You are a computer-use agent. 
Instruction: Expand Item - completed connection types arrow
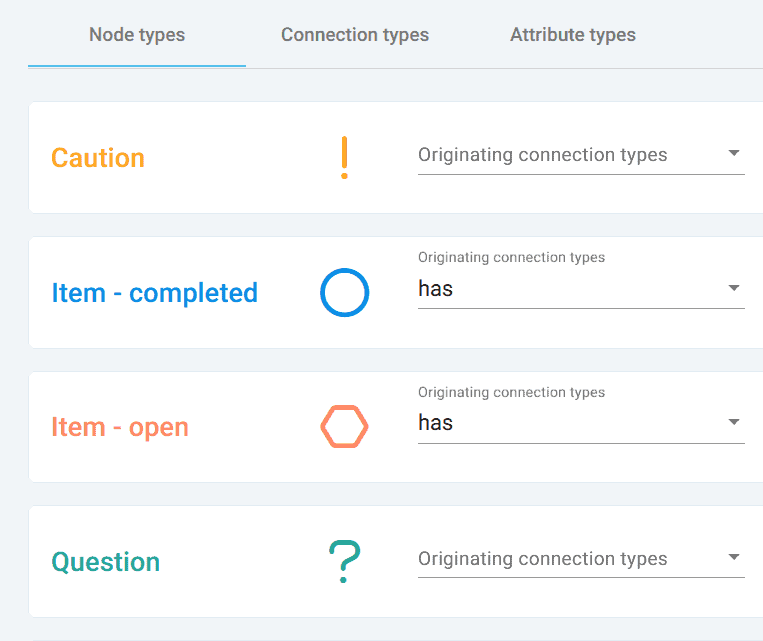[x=734, y=288]
